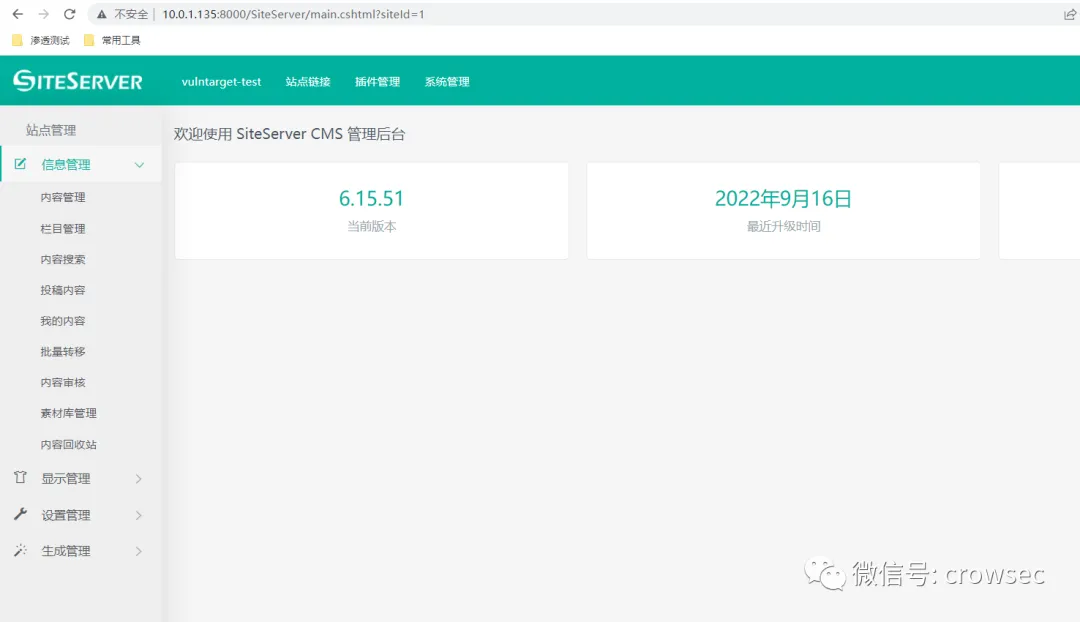
Task: Select 显示管理 in the sidebar
Action: (x=65, y=478)
